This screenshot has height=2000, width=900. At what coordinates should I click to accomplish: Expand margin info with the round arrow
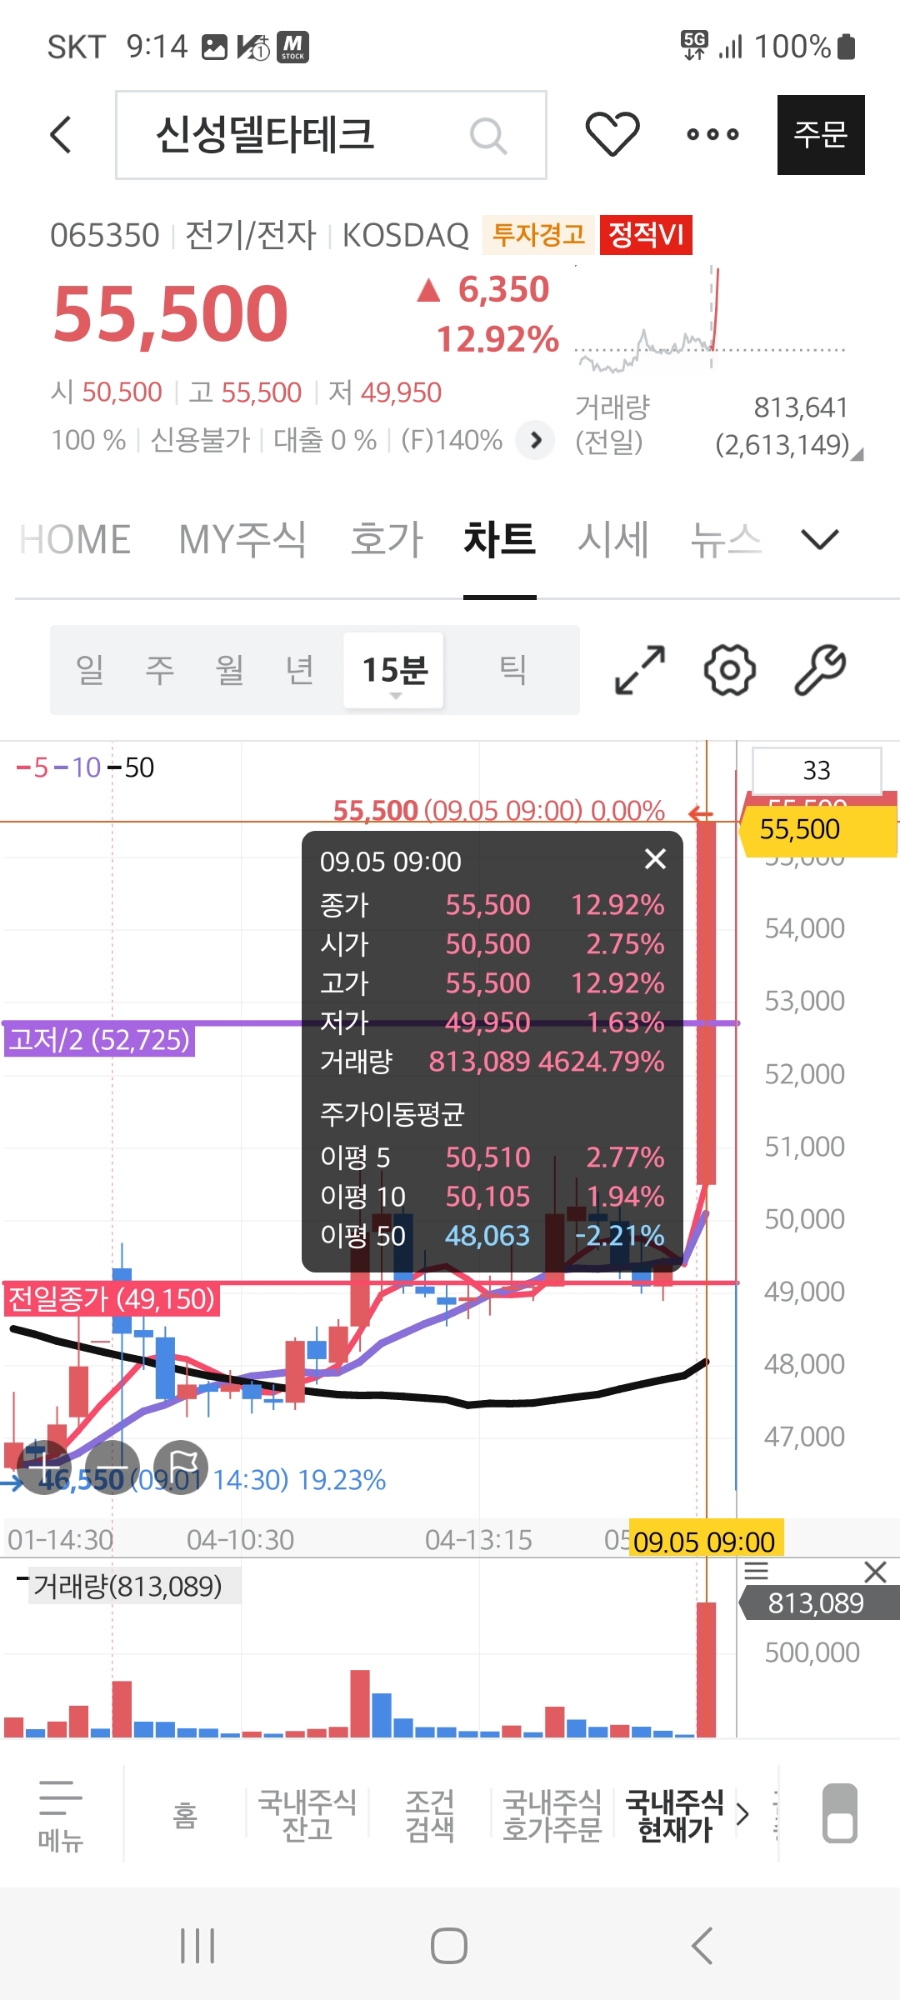pyautogui.click(x=536, y=440)
